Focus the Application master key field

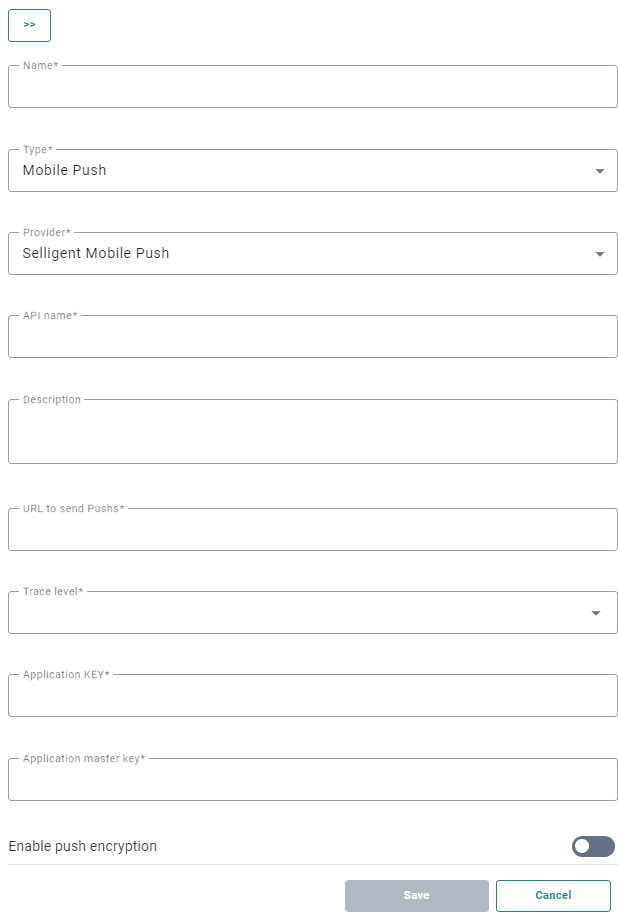pyautogui.click(x=312, y=781)
